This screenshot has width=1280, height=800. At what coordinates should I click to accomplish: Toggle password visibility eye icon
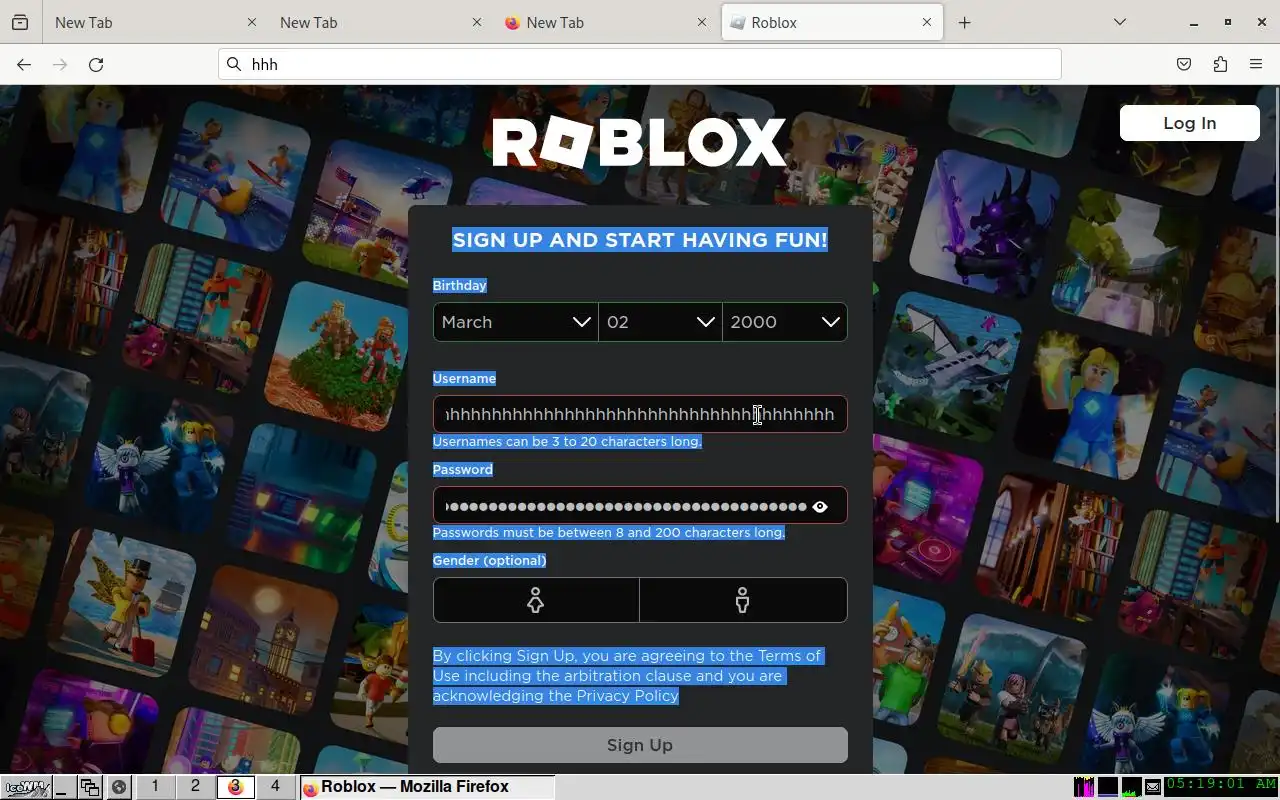[820, 506]
